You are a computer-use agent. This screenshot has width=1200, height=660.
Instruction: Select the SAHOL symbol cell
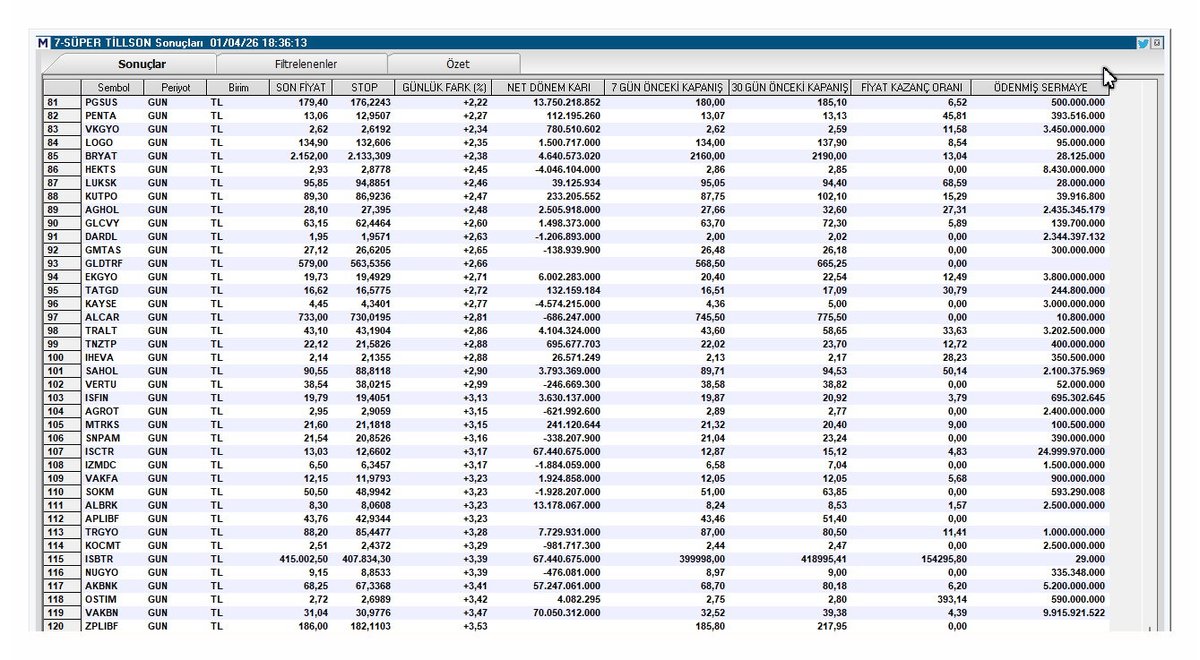click(x=113, y=372)
